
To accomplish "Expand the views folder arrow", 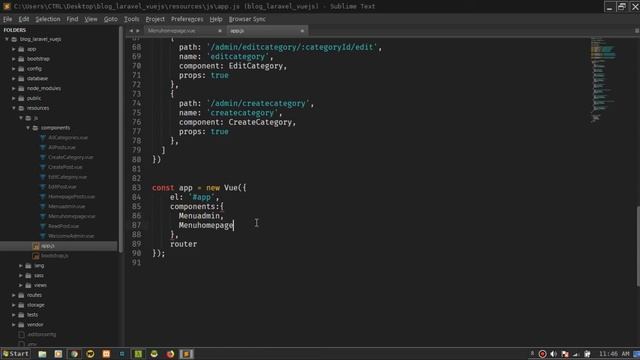I will pos(21,285).
